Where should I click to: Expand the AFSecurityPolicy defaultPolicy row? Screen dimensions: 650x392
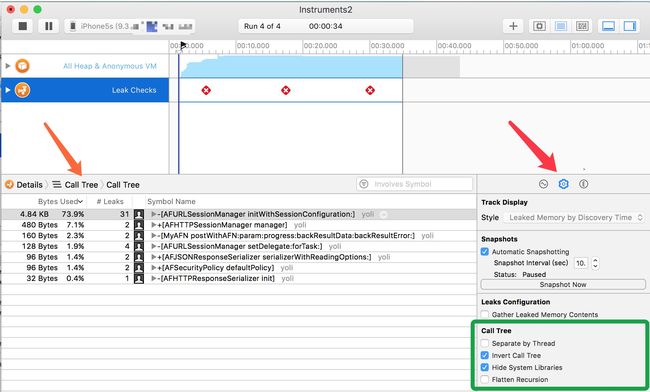coord(154,268)
